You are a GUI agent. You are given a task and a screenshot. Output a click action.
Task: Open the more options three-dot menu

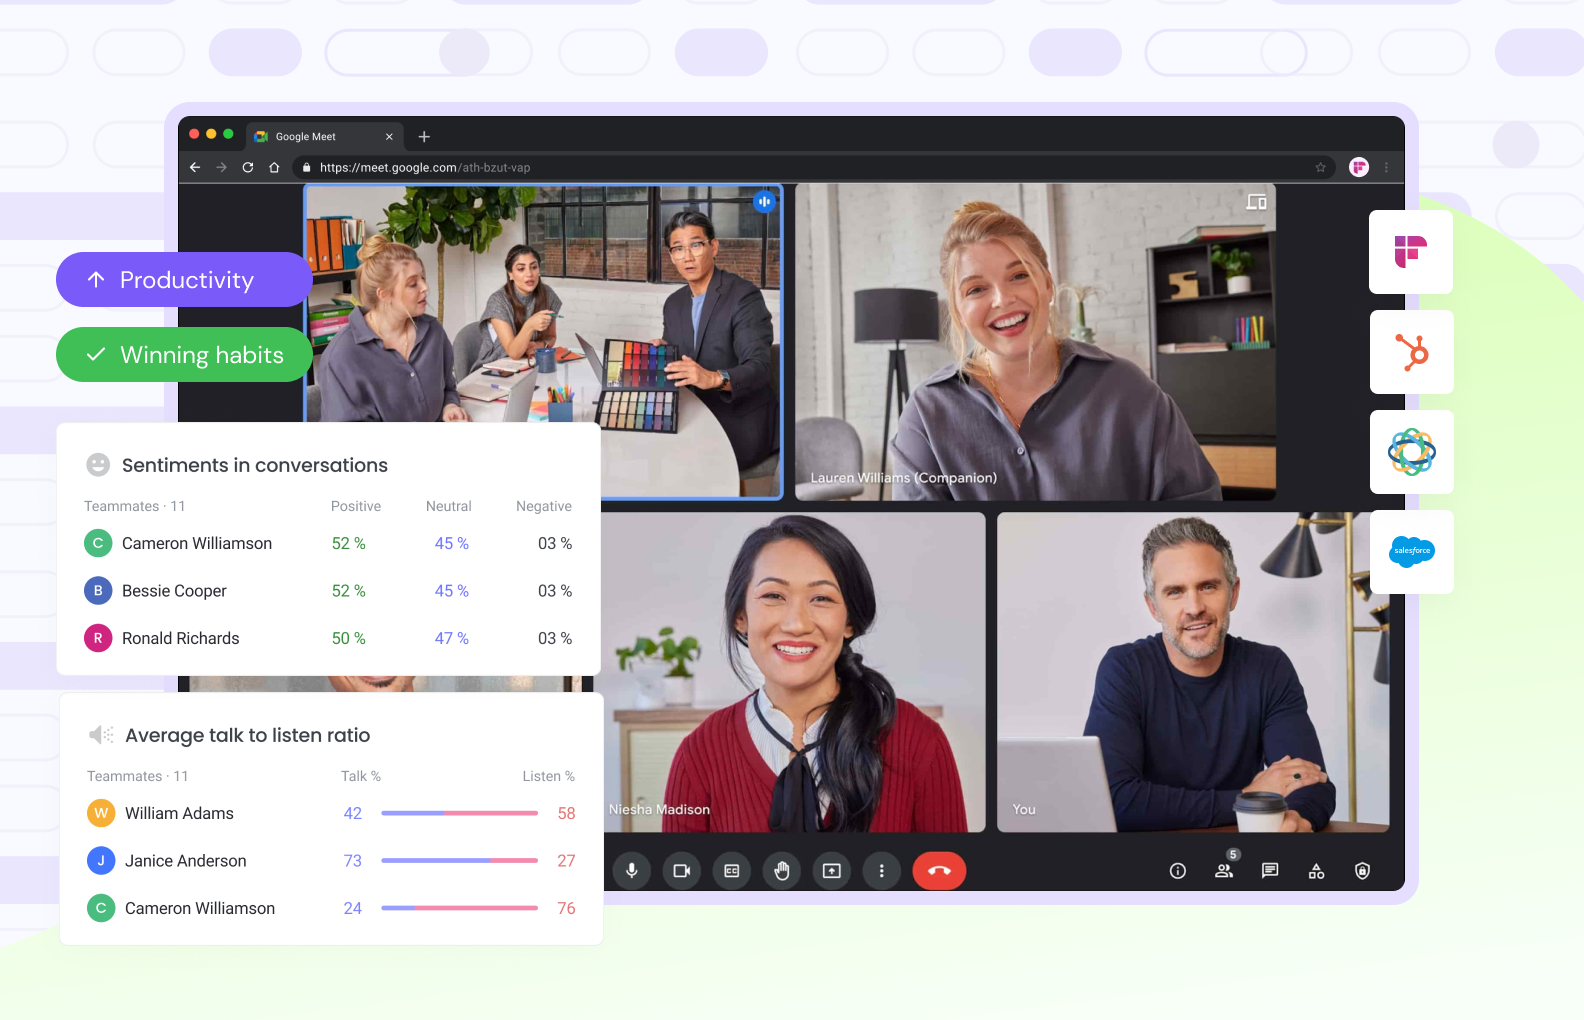882,871
